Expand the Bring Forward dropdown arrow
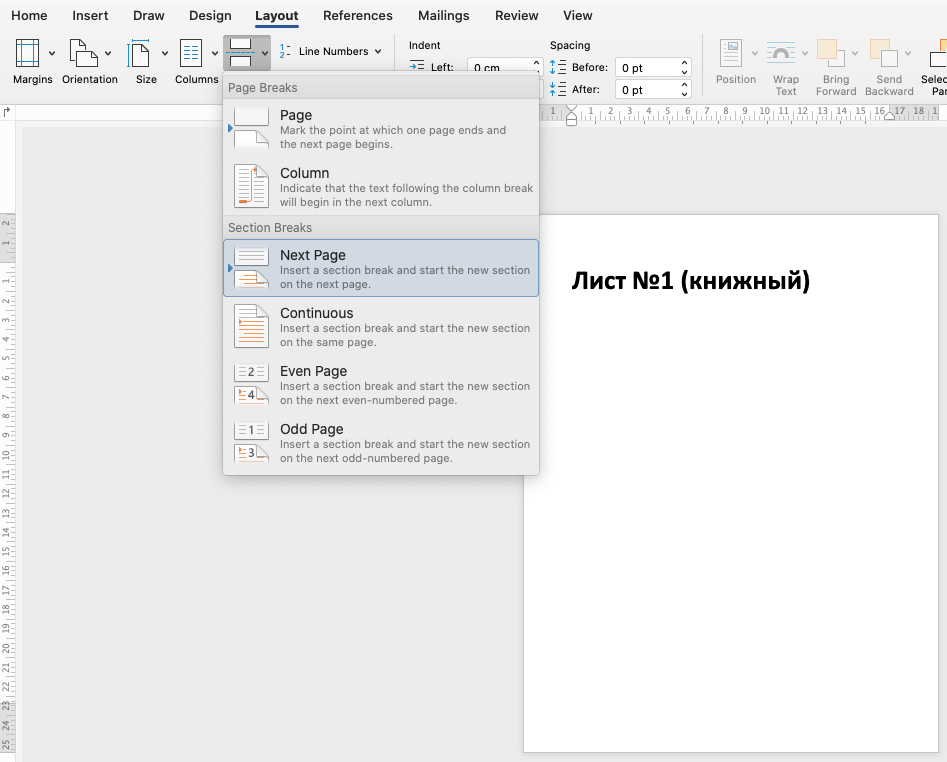947x762 pixels. pos(855,53)
